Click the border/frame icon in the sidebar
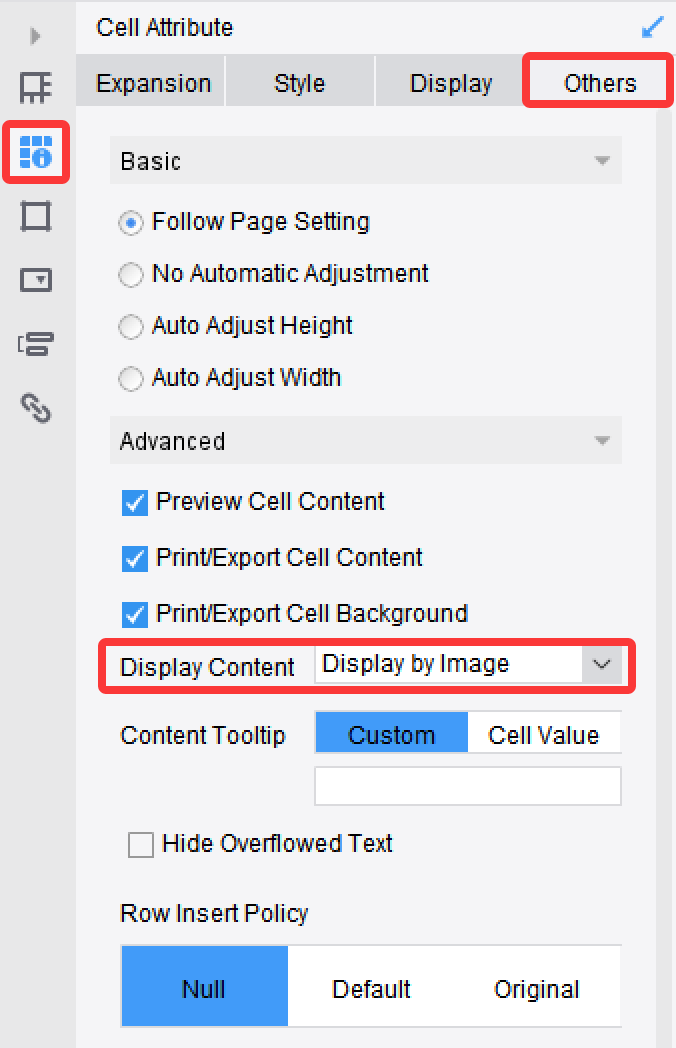 coord(36,217)
